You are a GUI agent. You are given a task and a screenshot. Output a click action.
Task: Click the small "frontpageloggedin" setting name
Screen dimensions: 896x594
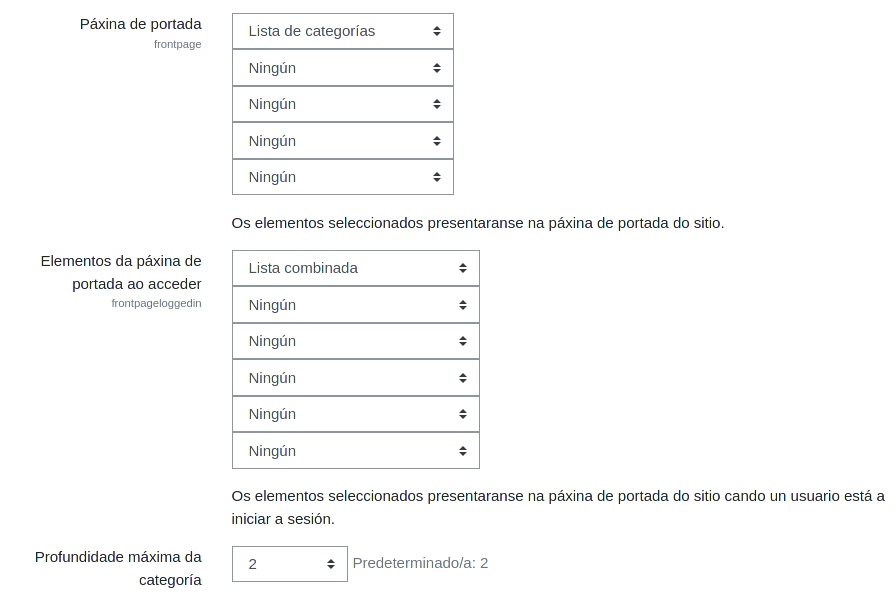pyautogui.click(x=156, y=303)
